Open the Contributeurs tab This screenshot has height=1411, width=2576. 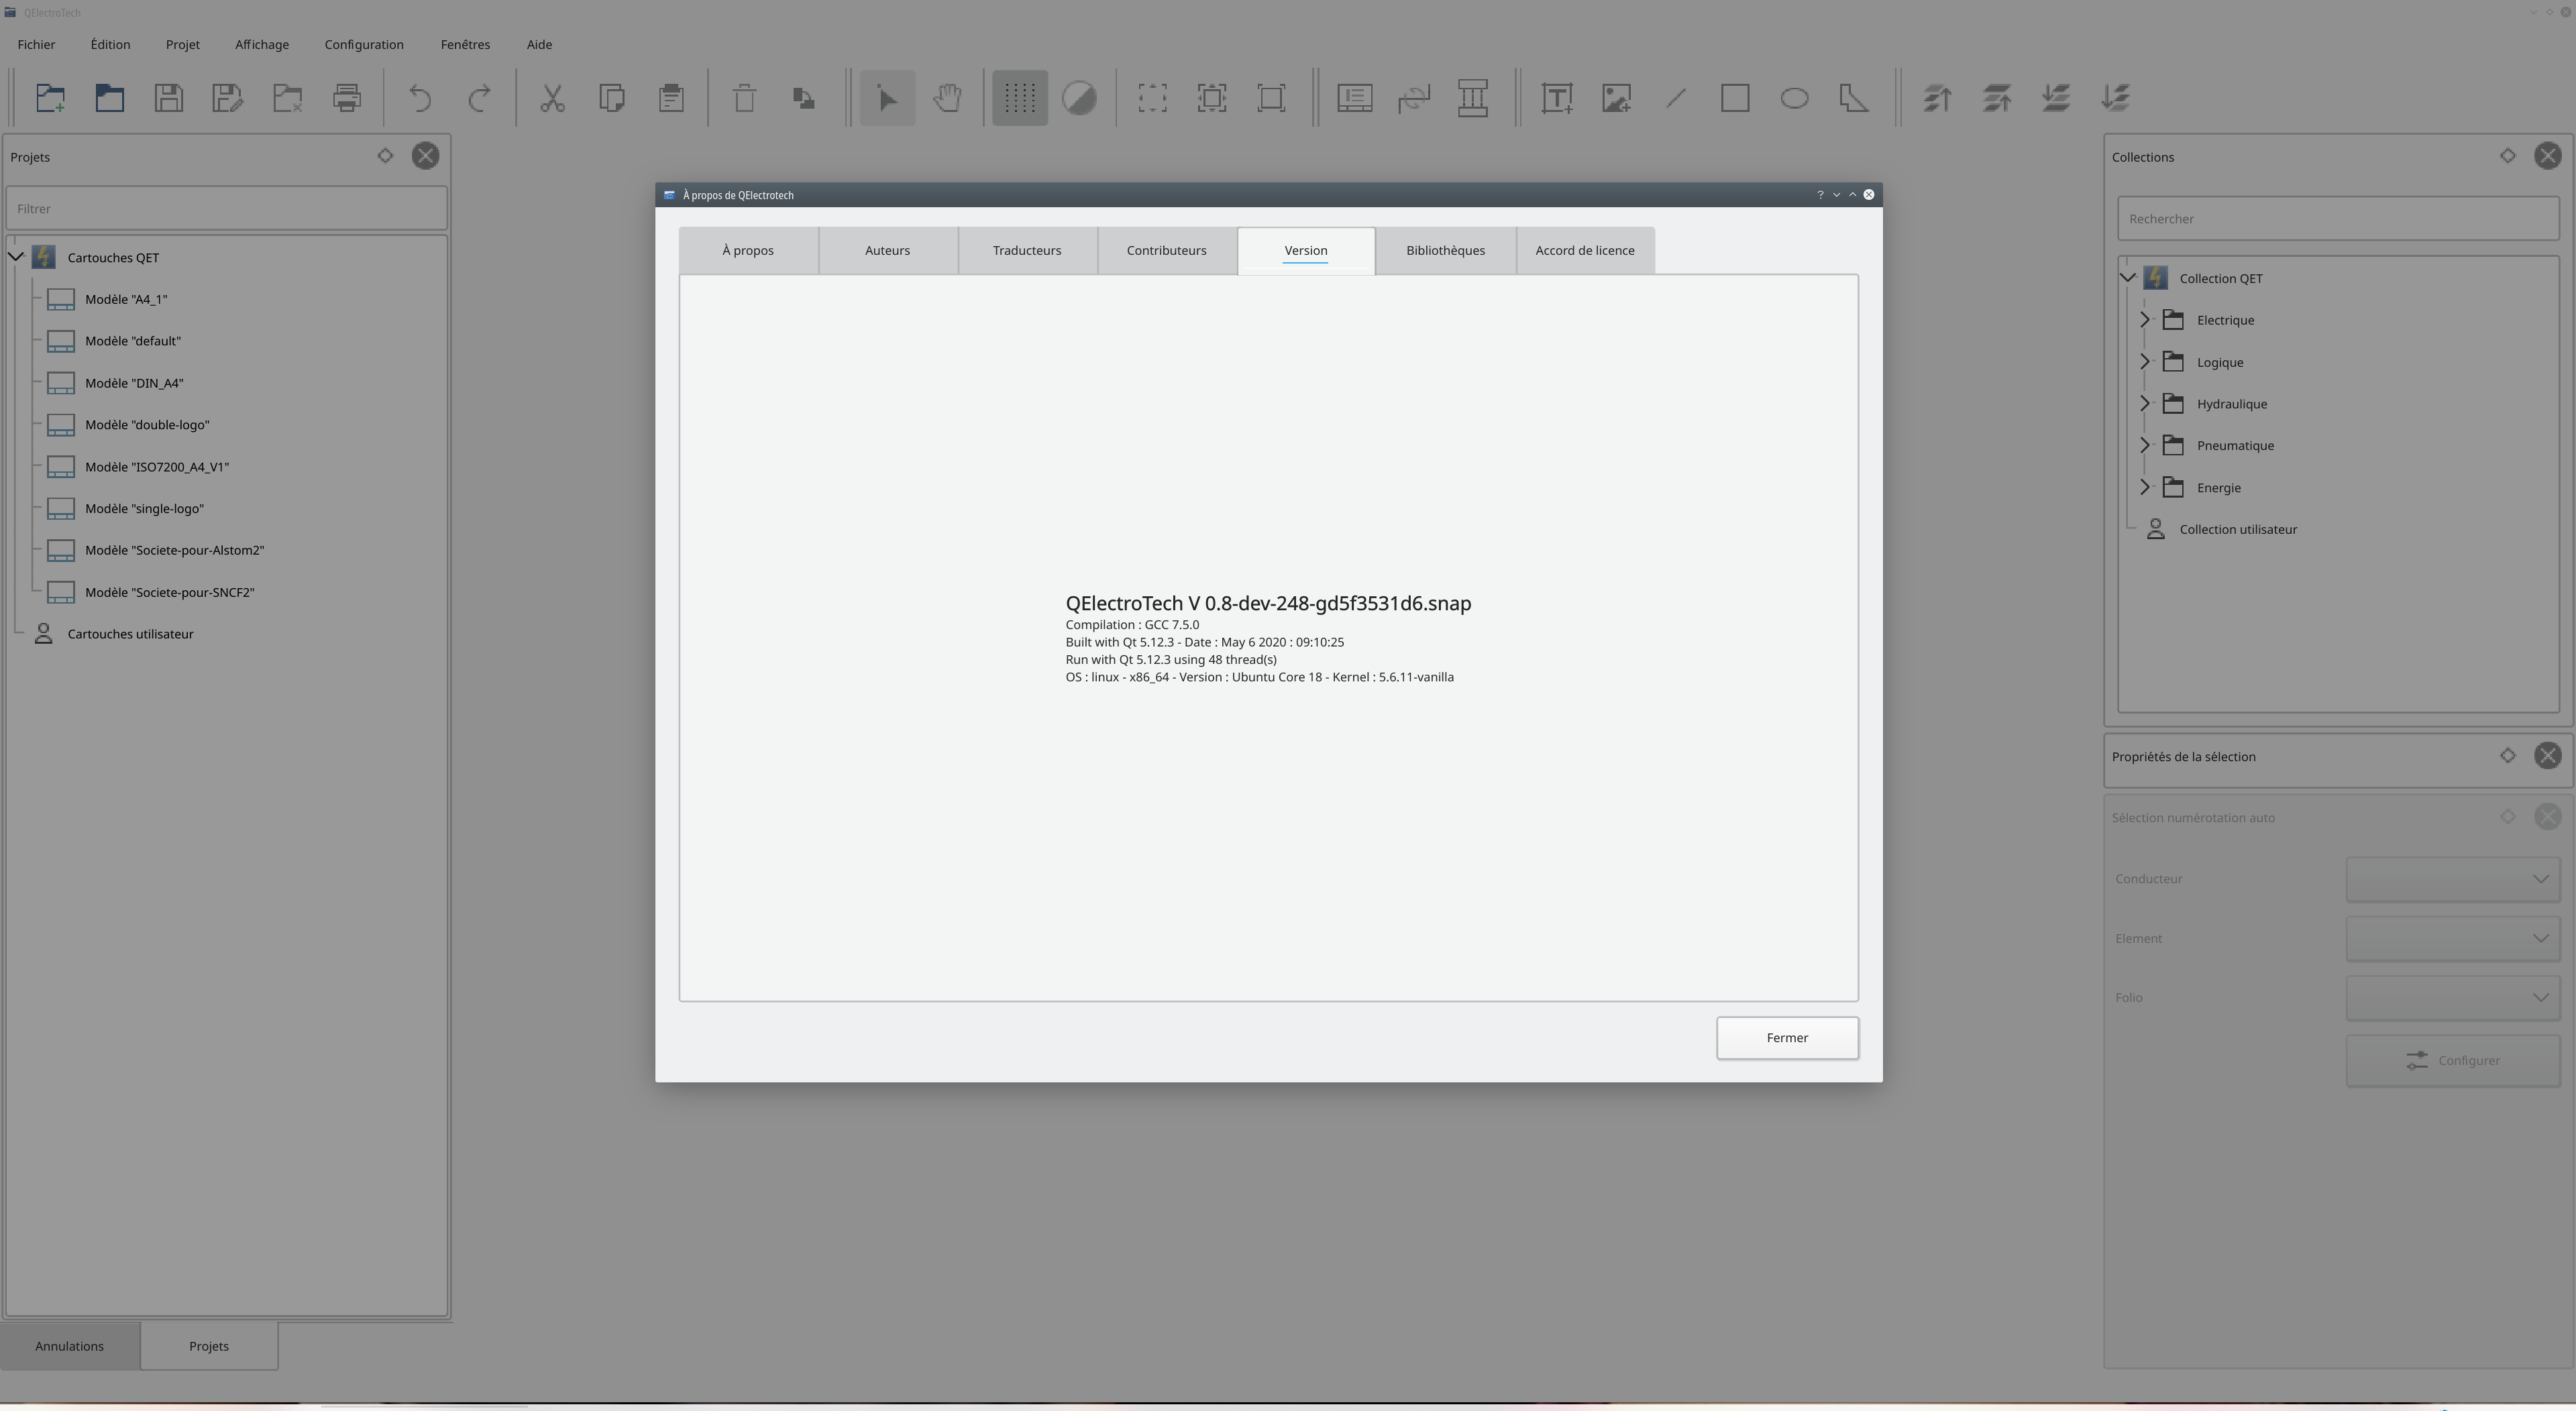coord(1167,250)
